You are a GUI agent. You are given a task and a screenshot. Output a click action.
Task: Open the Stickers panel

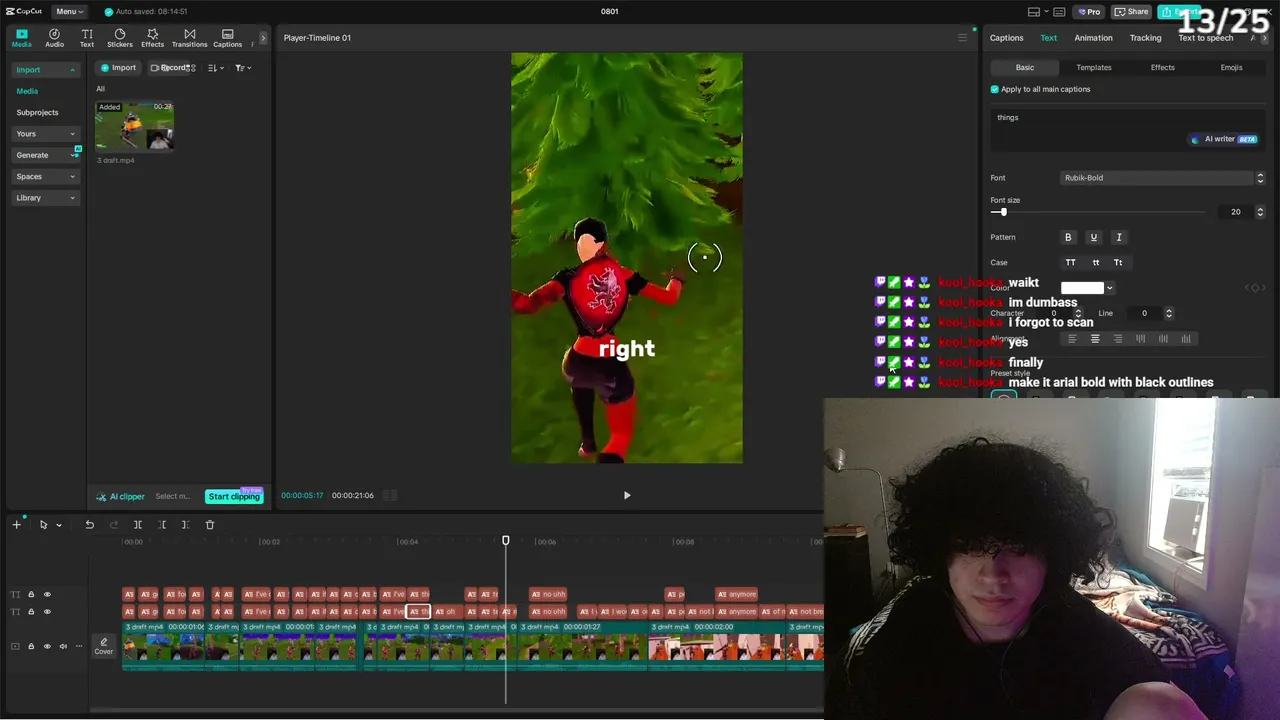120,38
